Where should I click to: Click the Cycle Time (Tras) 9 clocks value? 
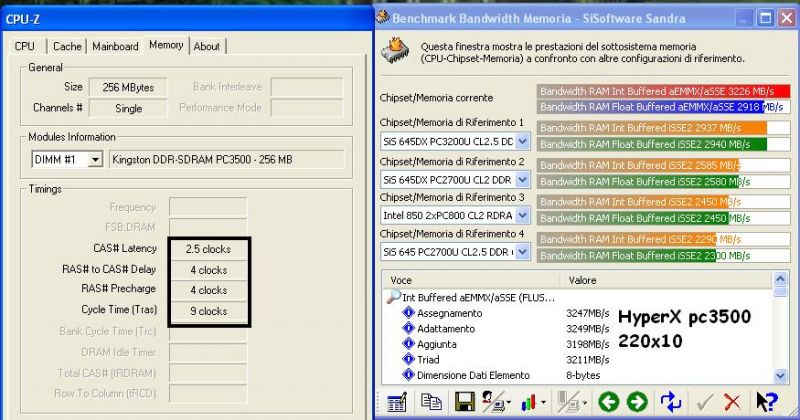208,311
